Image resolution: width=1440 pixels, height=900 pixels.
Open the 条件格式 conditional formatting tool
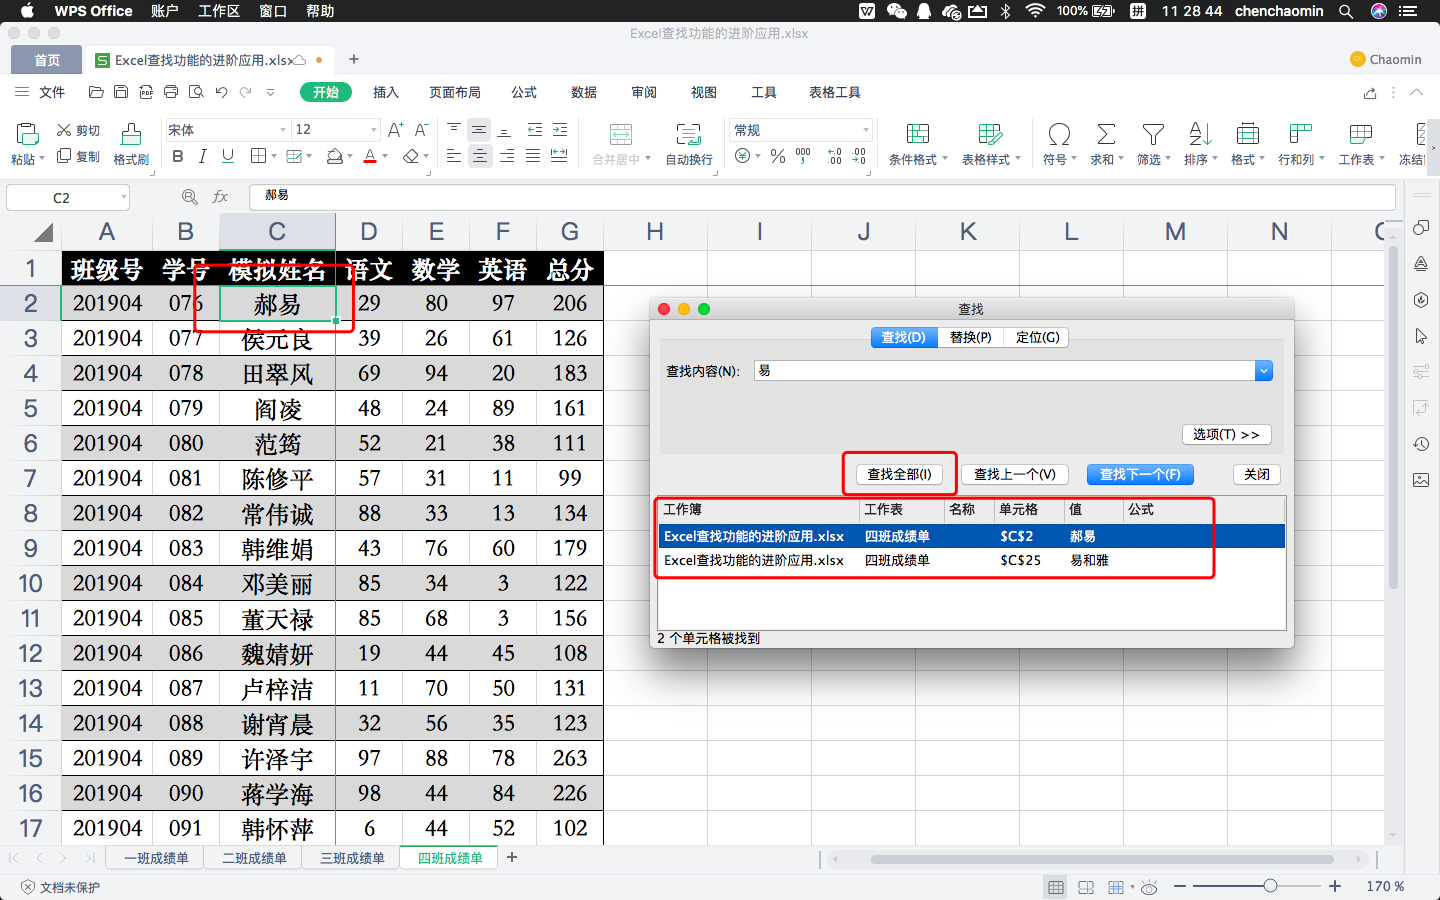pyautogui.click(x=917, y=144)
